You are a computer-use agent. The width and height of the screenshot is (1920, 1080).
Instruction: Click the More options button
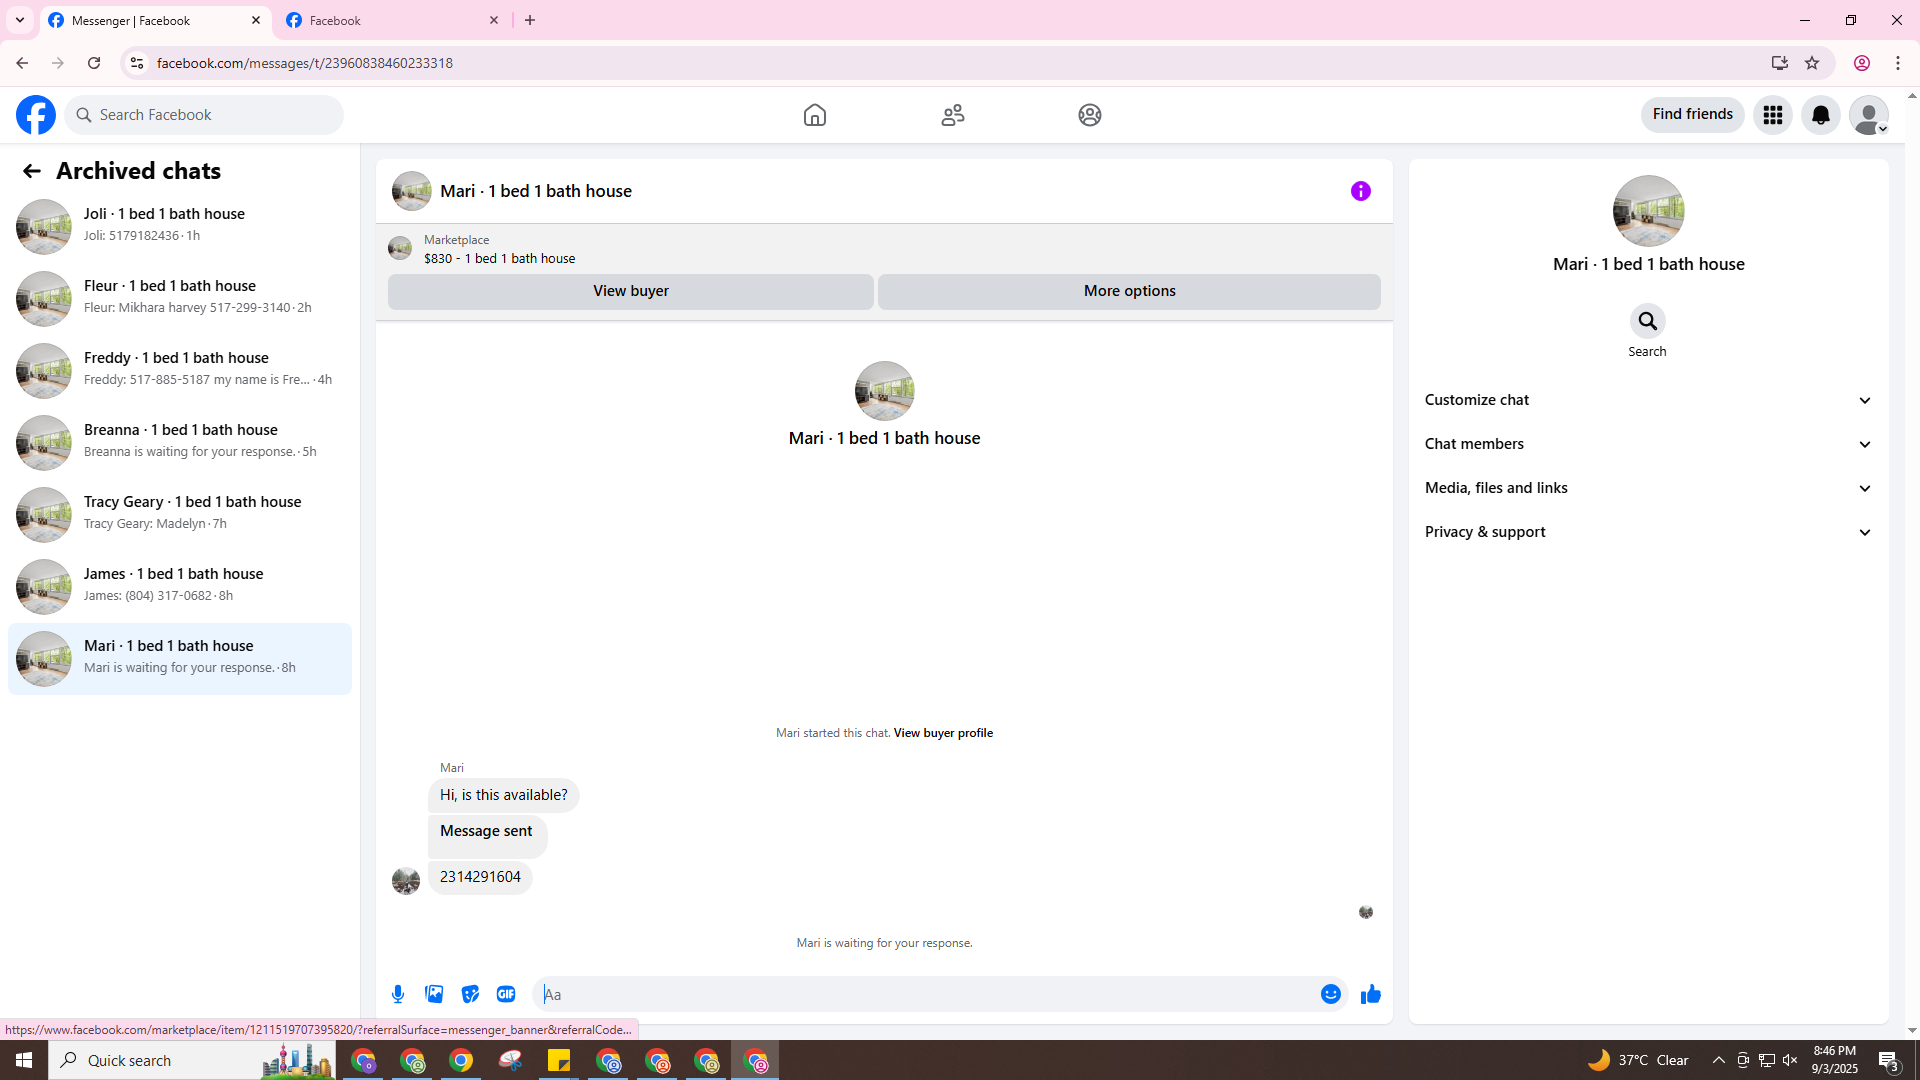point(1130,291)
